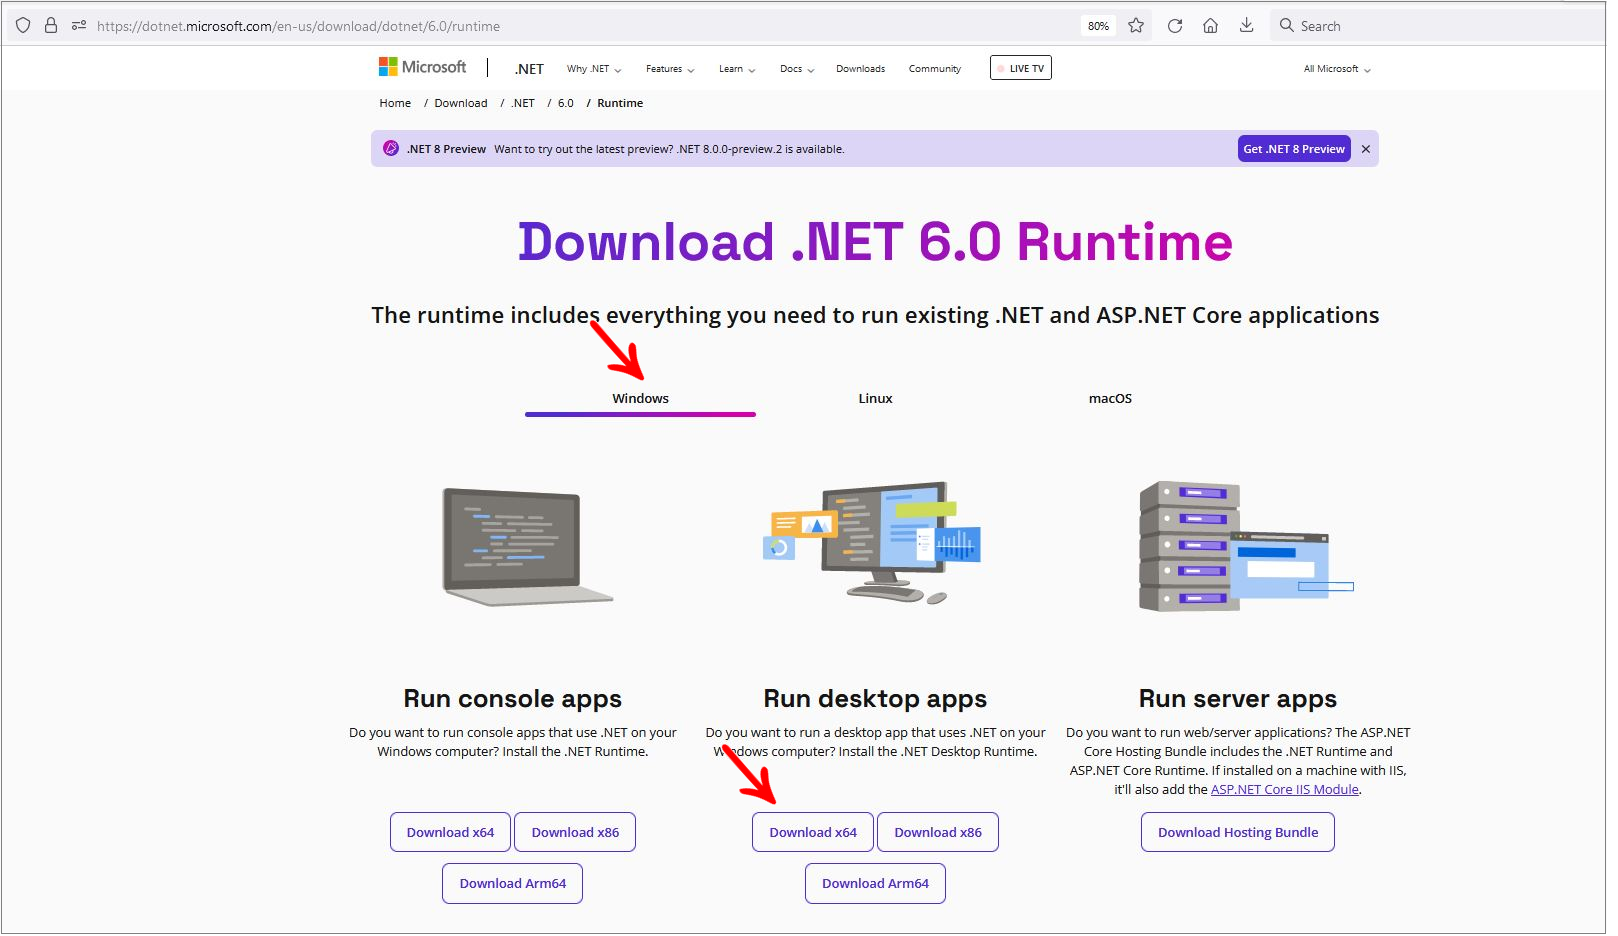Select the Linux tab

[875, 398]
